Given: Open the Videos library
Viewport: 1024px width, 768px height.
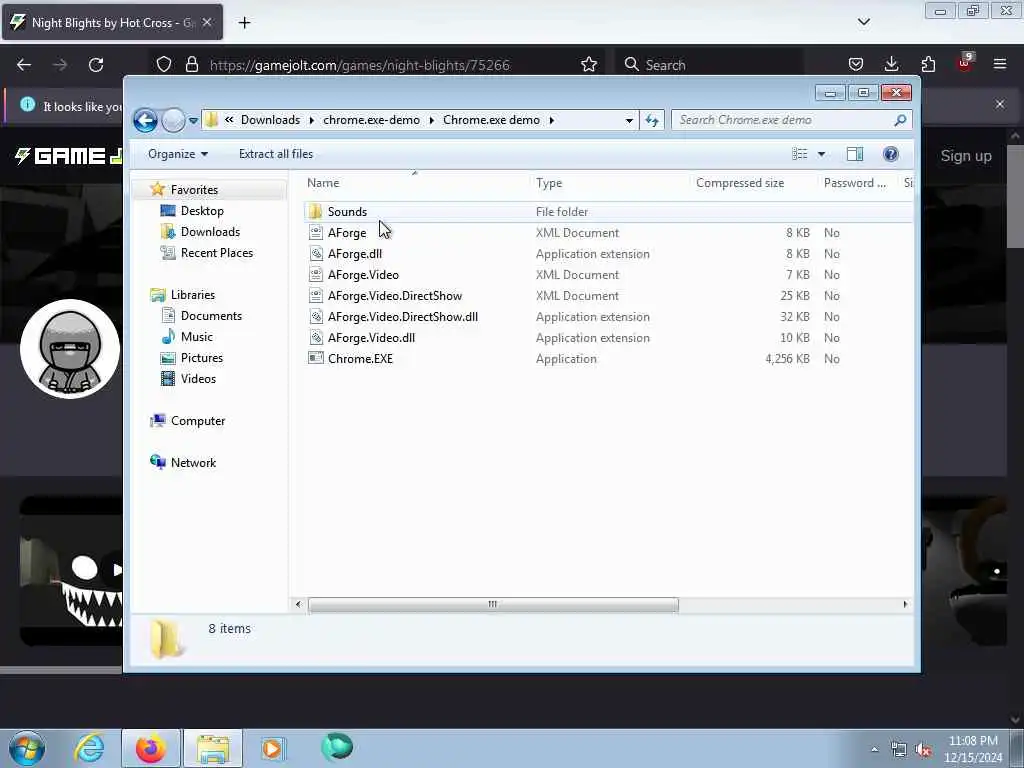Looking at the screenshot, I should tap(198, 379).
